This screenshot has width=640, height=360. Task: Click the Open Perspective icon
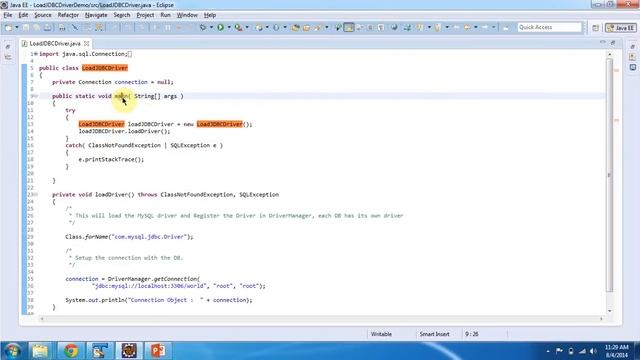tap(596, 28)
